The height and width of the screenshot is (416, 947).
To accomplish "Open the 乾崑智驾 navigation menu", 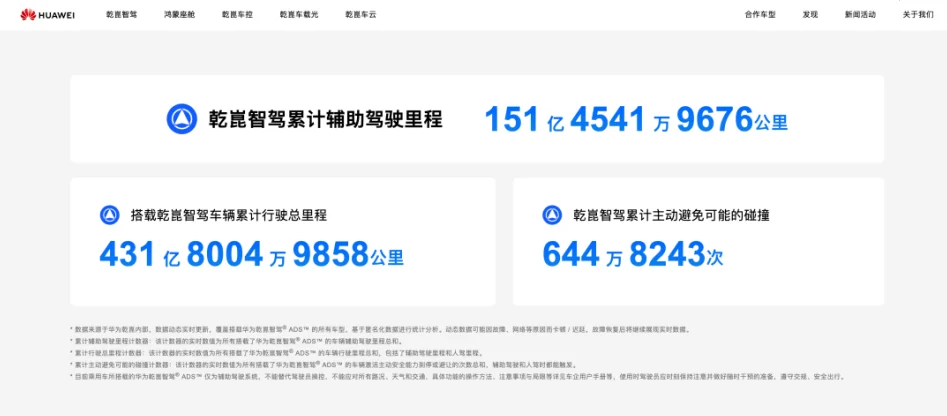I will pyautogui.click(x=121, y=14).
